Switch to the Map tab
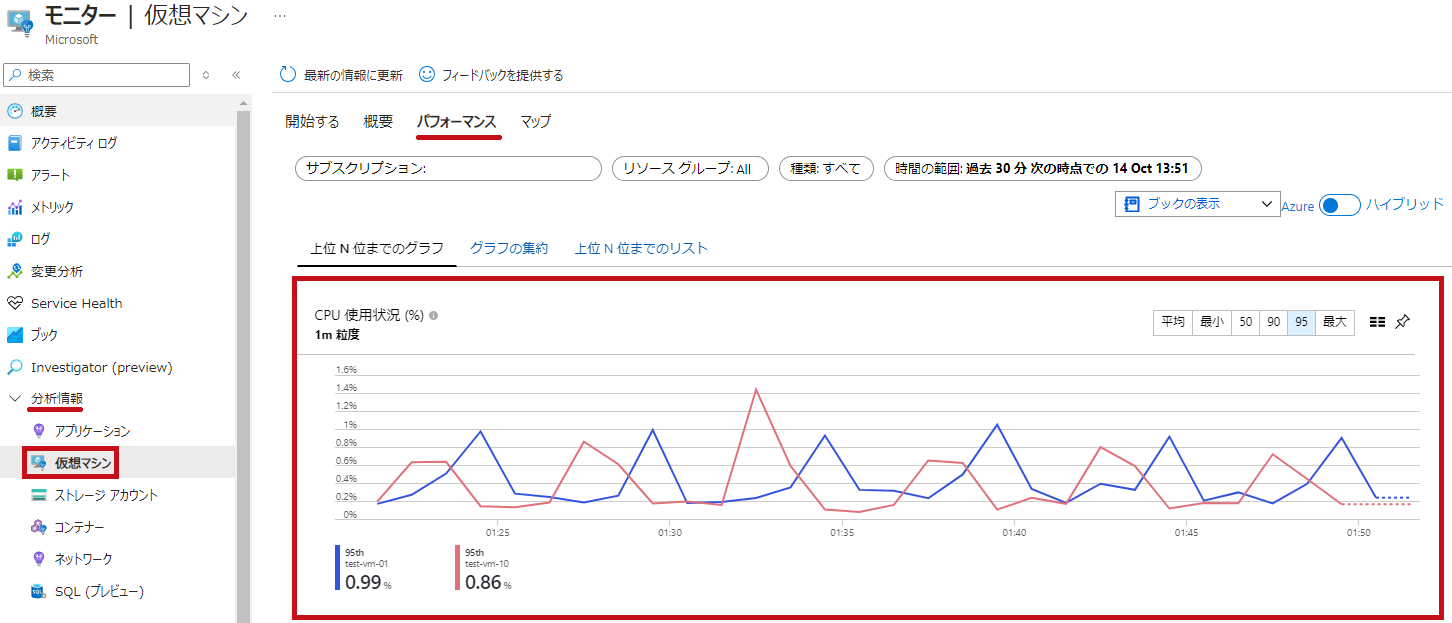 (535, 121)
